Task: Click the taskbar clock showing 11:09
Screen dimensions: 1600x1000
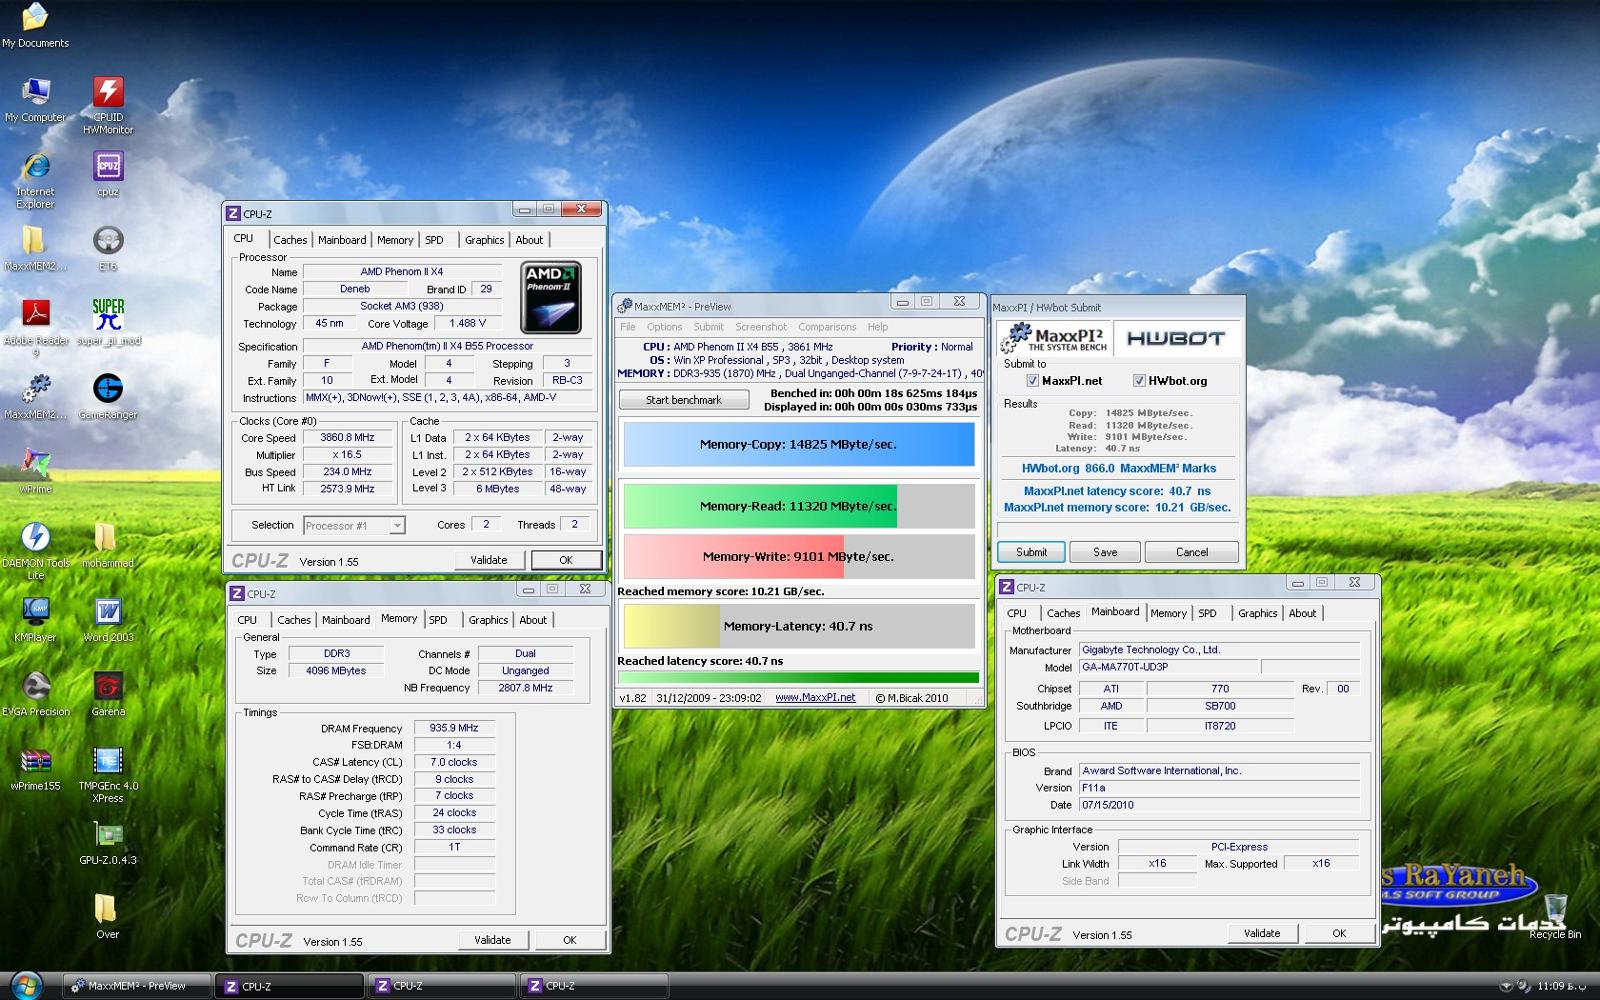Action: tap(1561, 986)
